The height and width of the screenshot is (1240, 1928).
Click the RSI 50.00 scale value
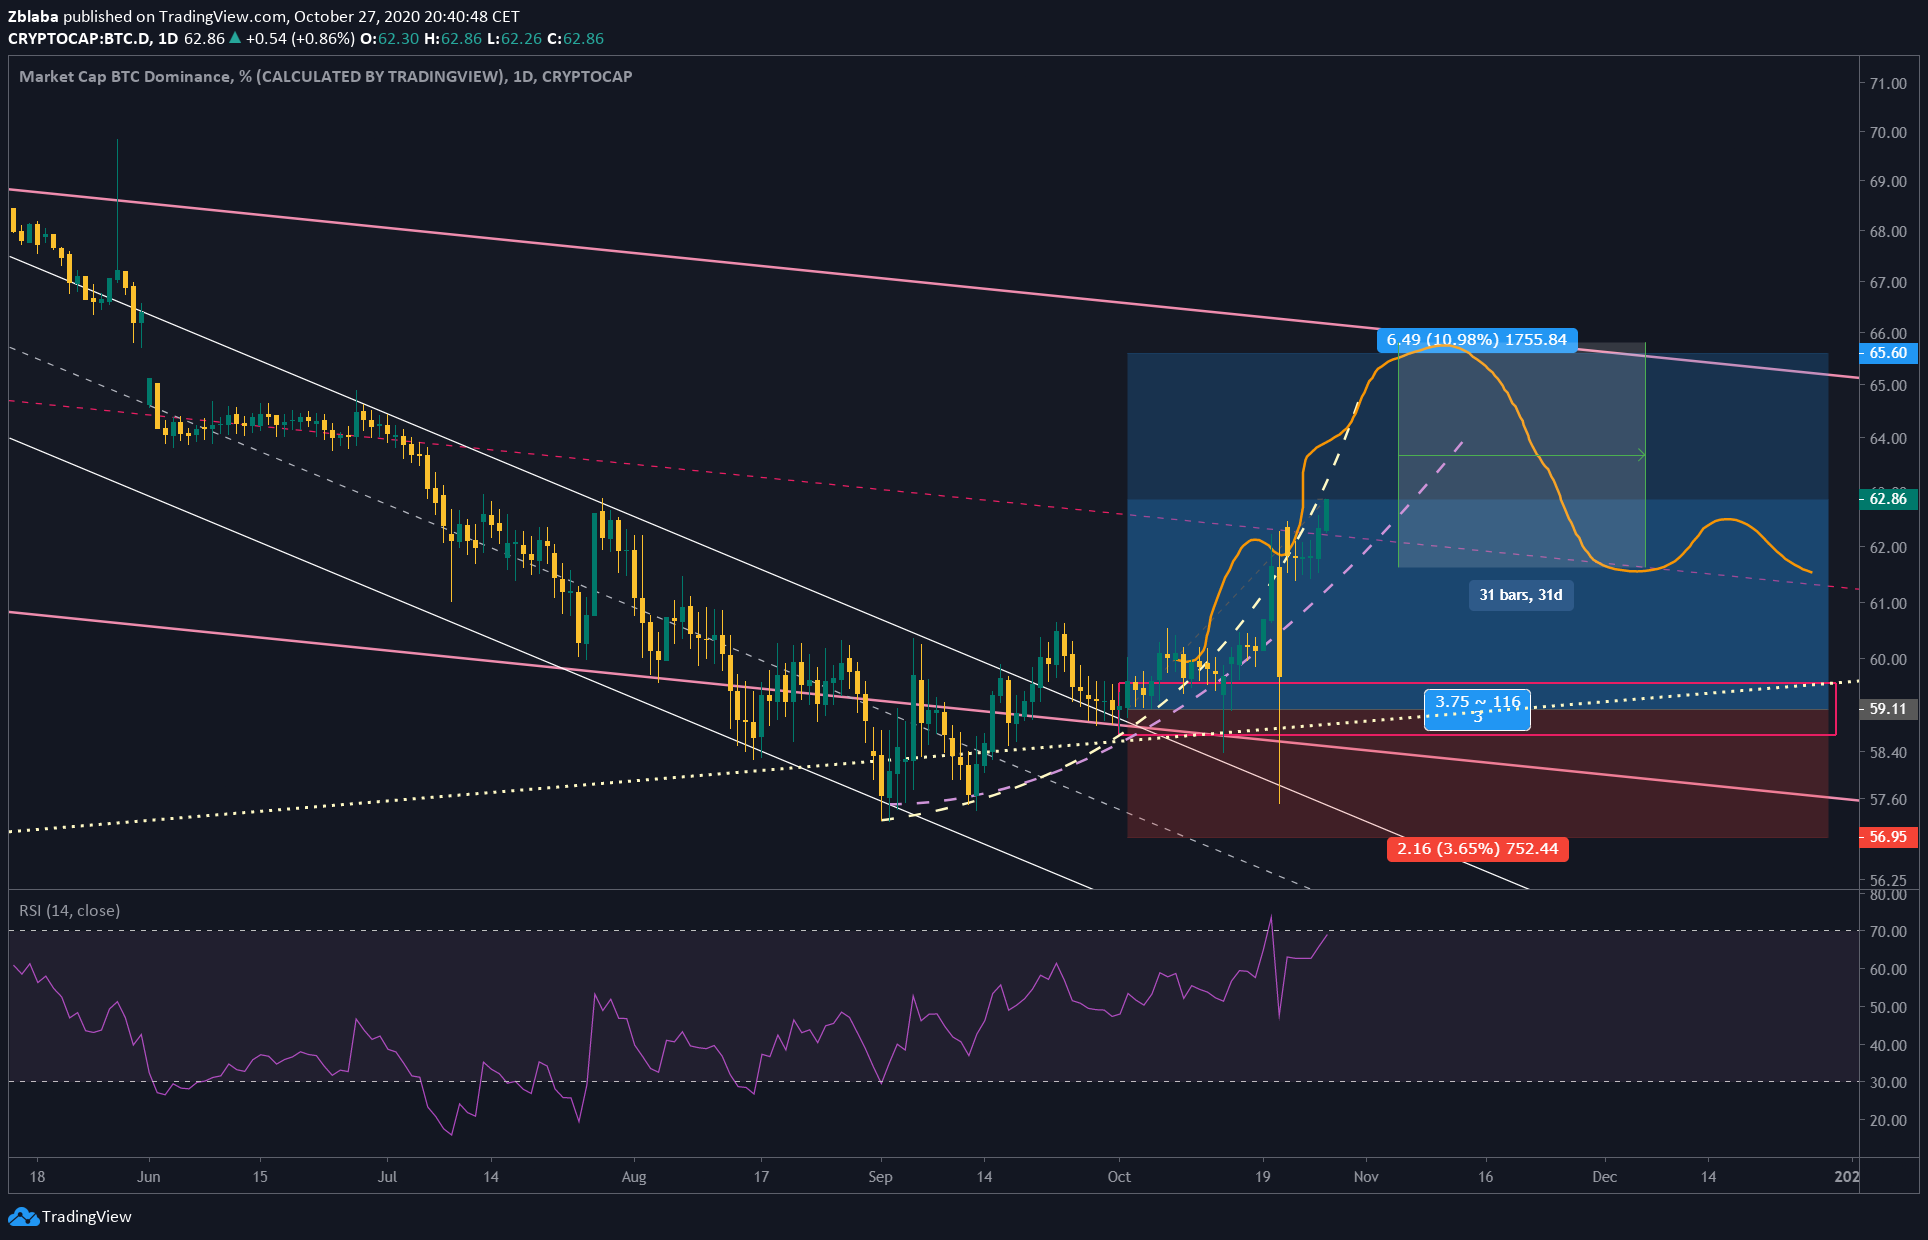(x=1888, y=1007)
